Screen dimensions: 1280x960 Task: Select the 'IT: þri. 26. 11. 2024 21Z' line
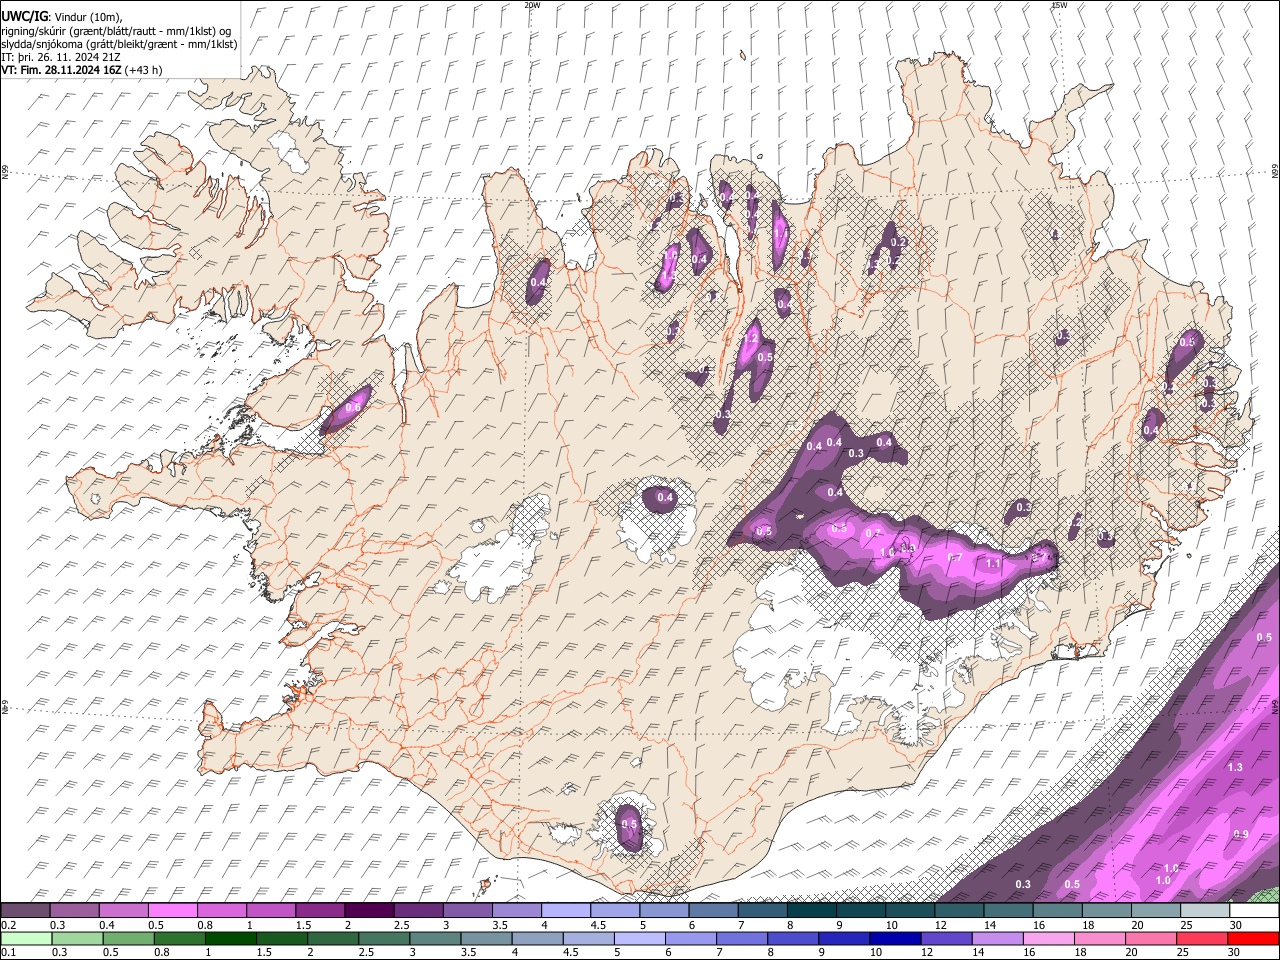pos(62,57)
